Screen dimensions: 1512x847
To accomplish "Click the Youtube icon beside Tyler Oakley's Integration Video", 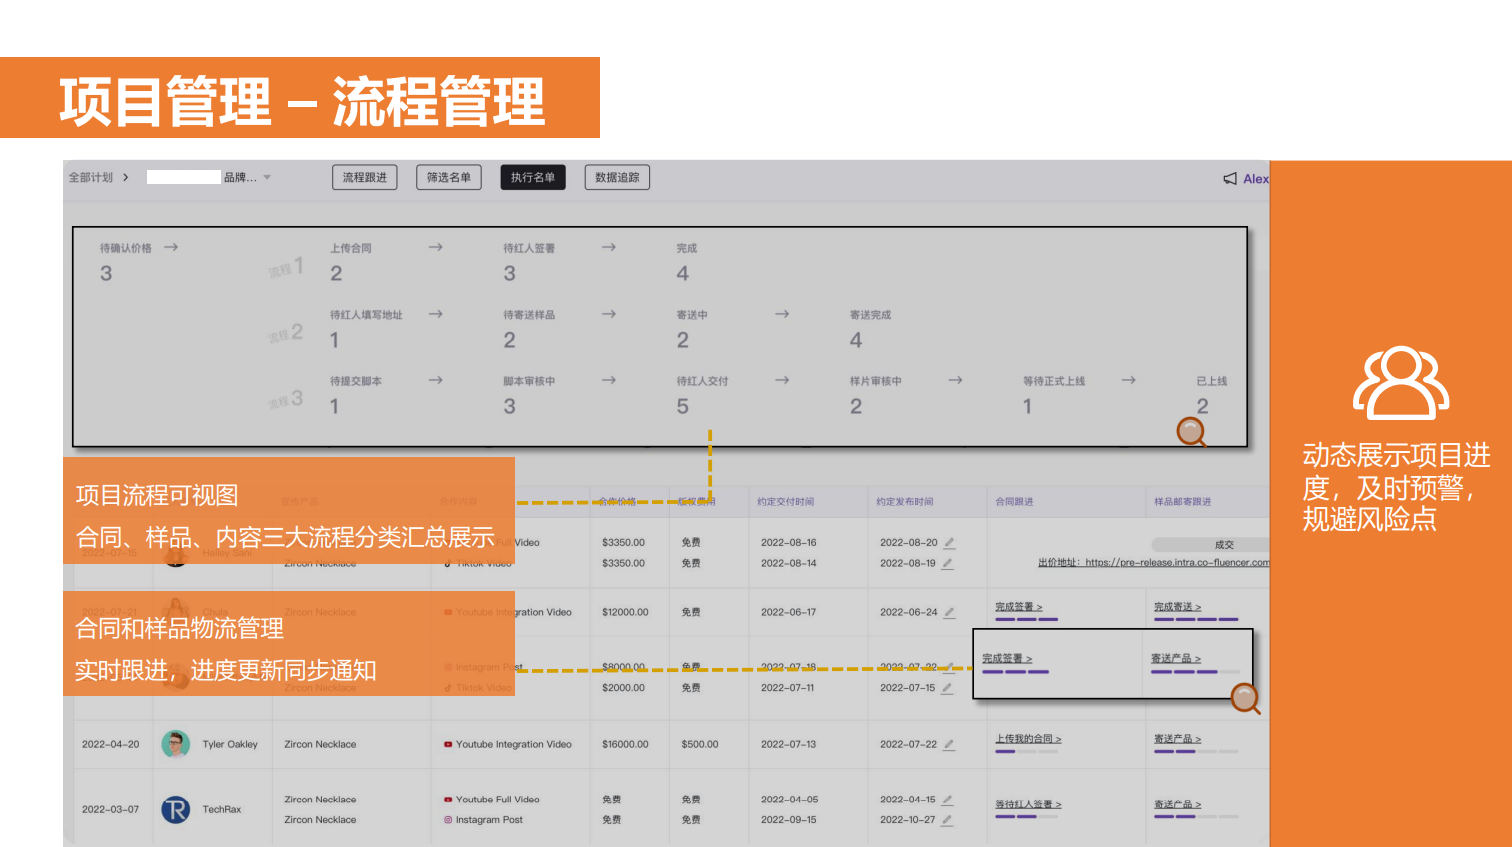I will coord(447,744).
